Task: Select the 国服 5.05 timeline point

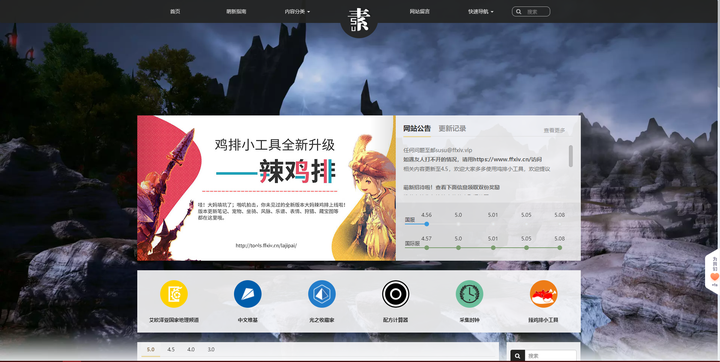Action: tap(526, 224)
